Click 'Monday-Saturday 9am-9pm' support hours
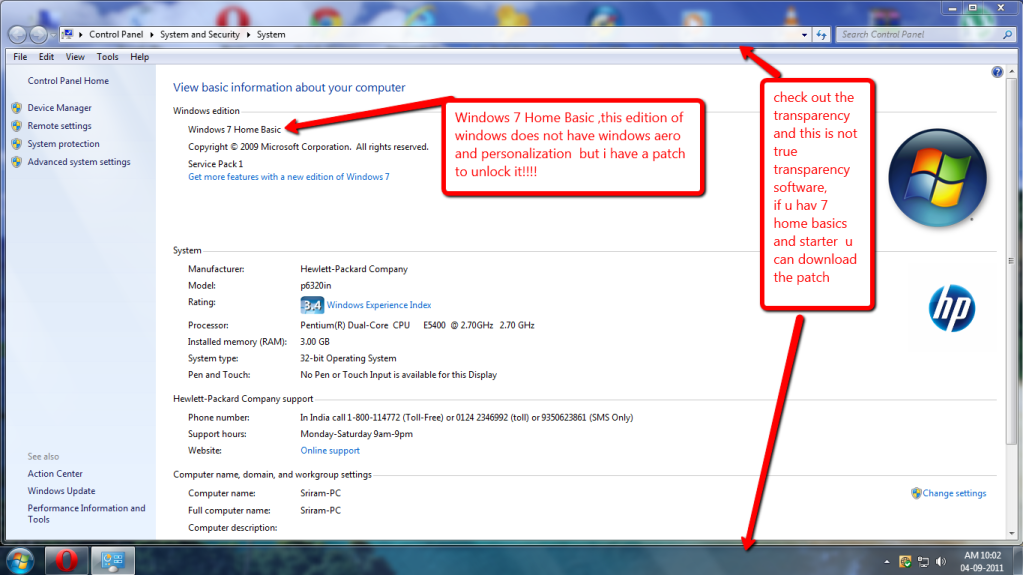 point(356,434)
